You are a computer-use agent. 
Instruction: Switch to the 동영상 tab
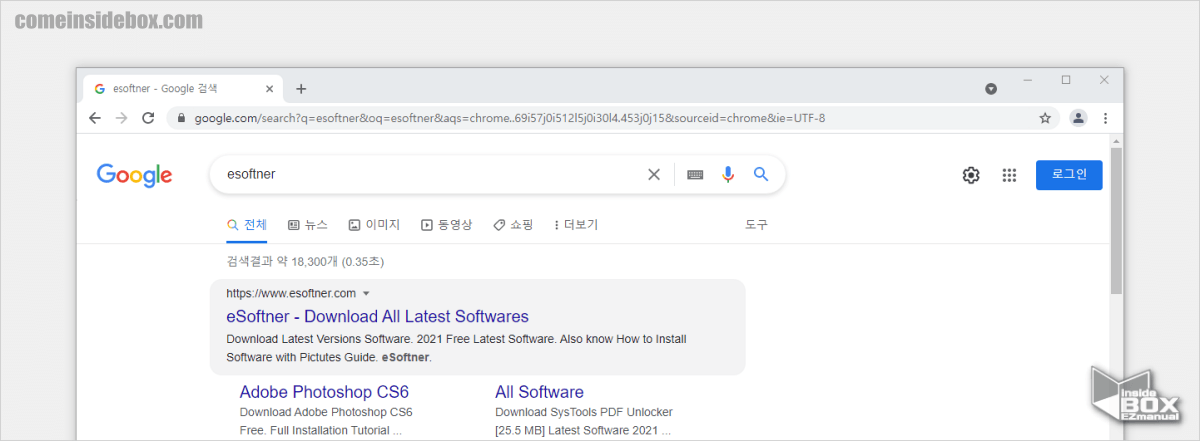[446, 225]
